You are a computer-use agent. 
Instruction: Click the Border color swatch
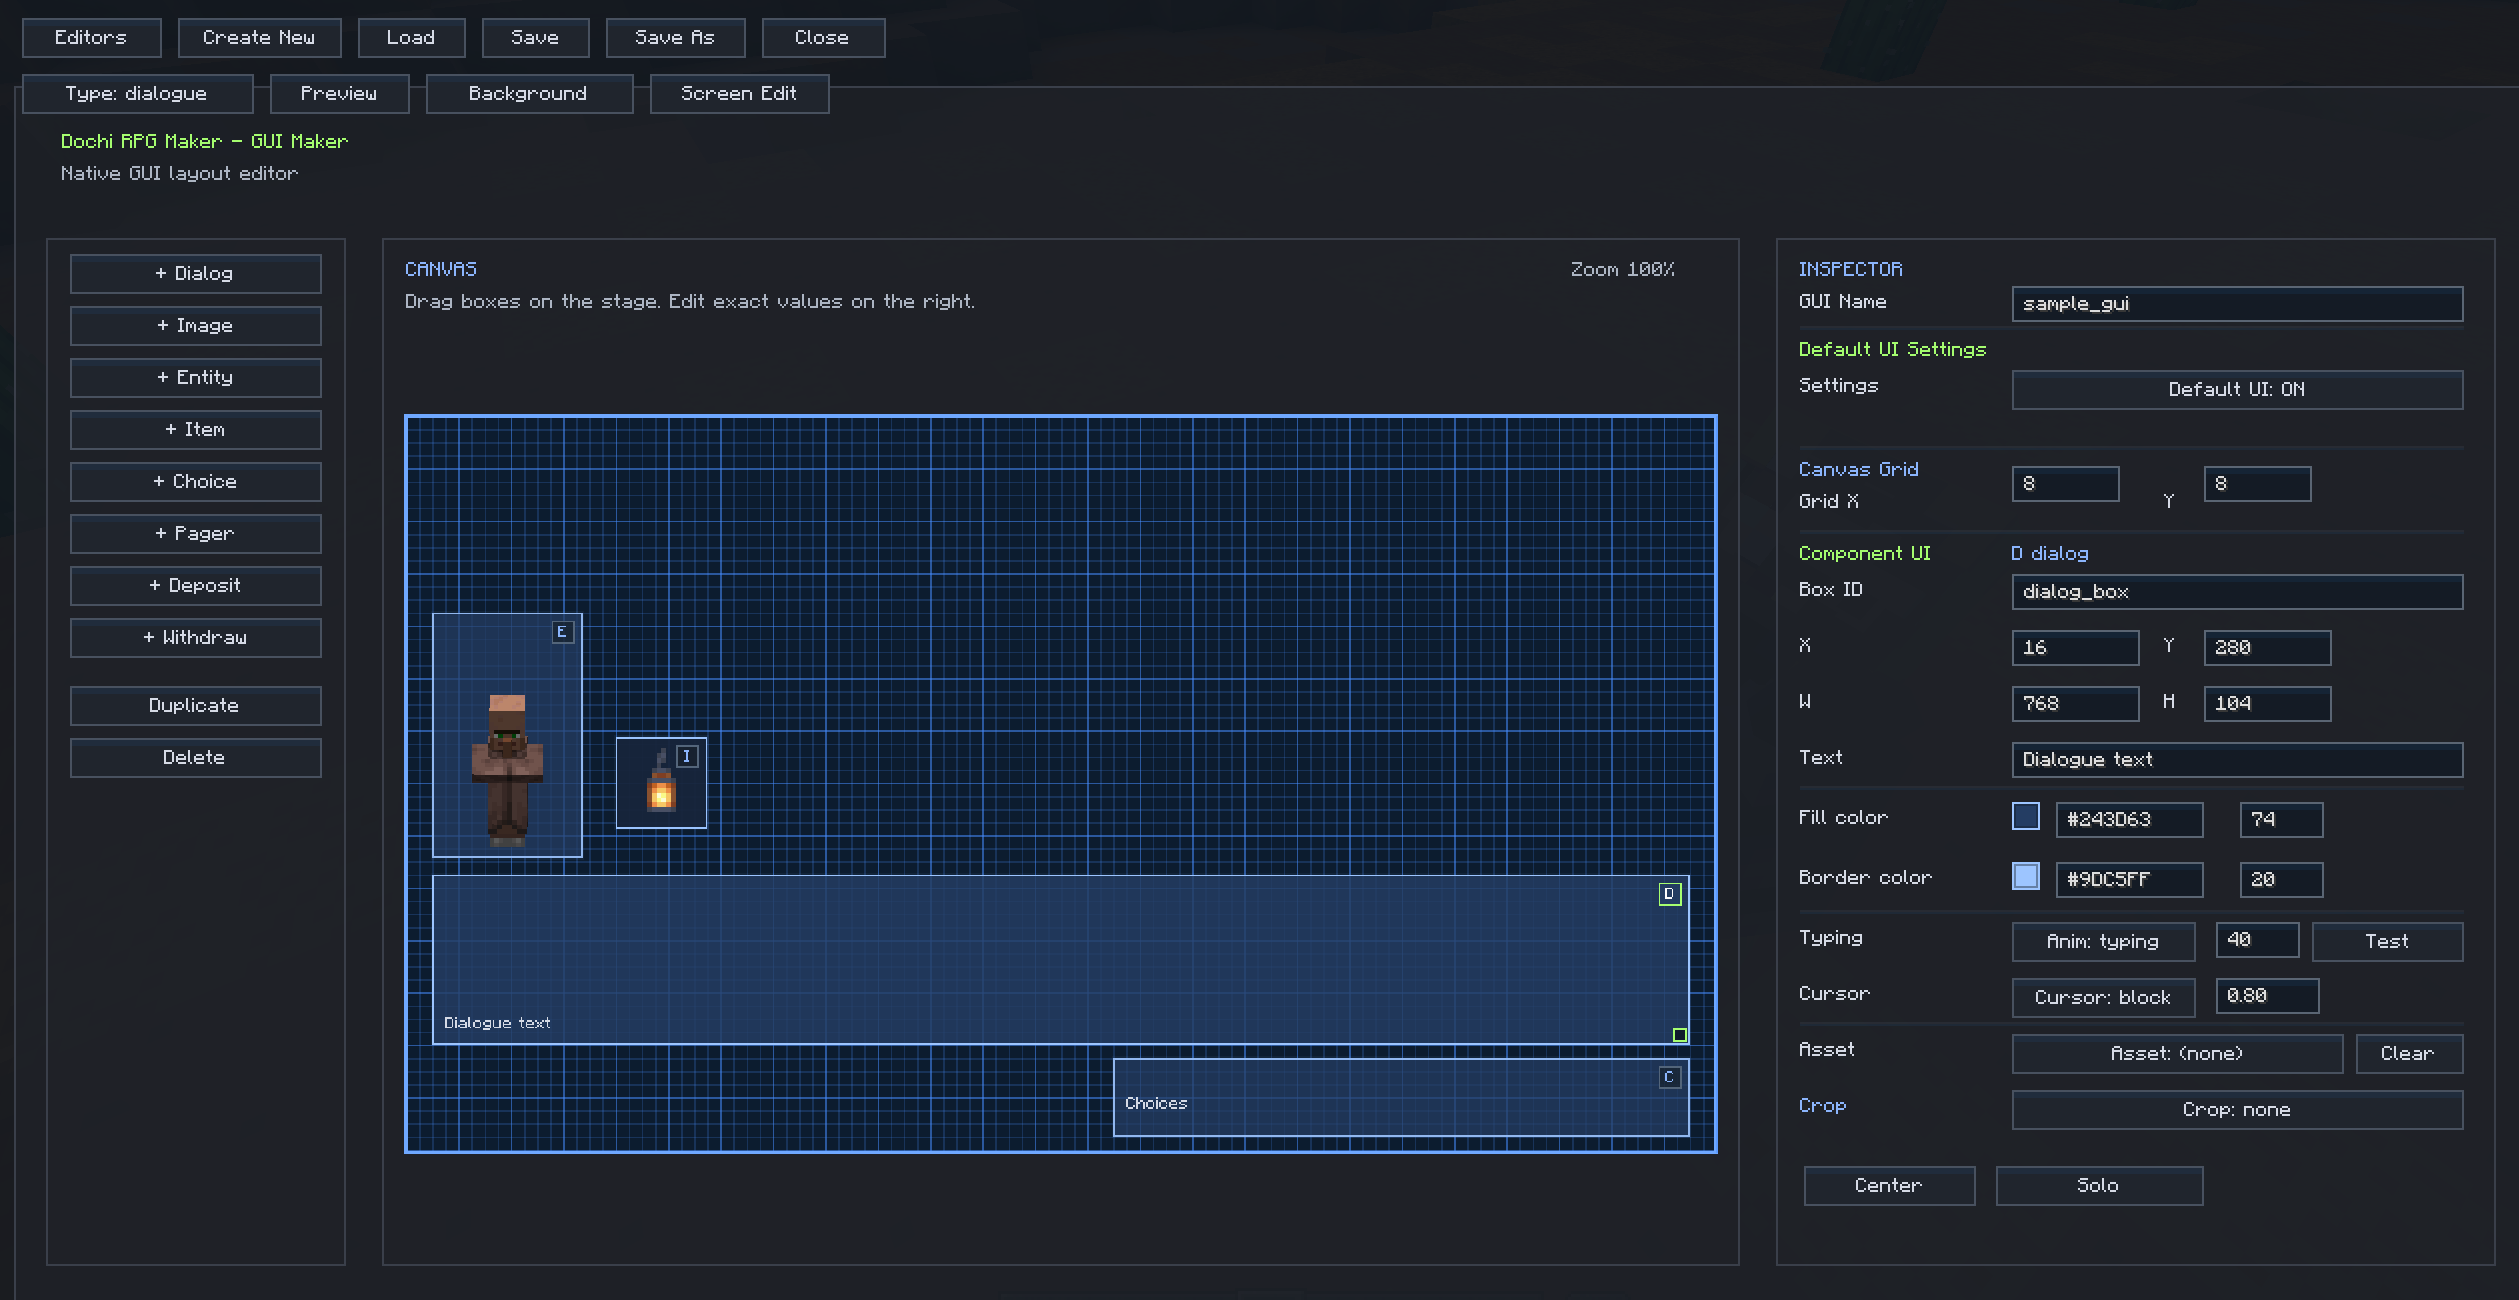[x=2026, y=877]
